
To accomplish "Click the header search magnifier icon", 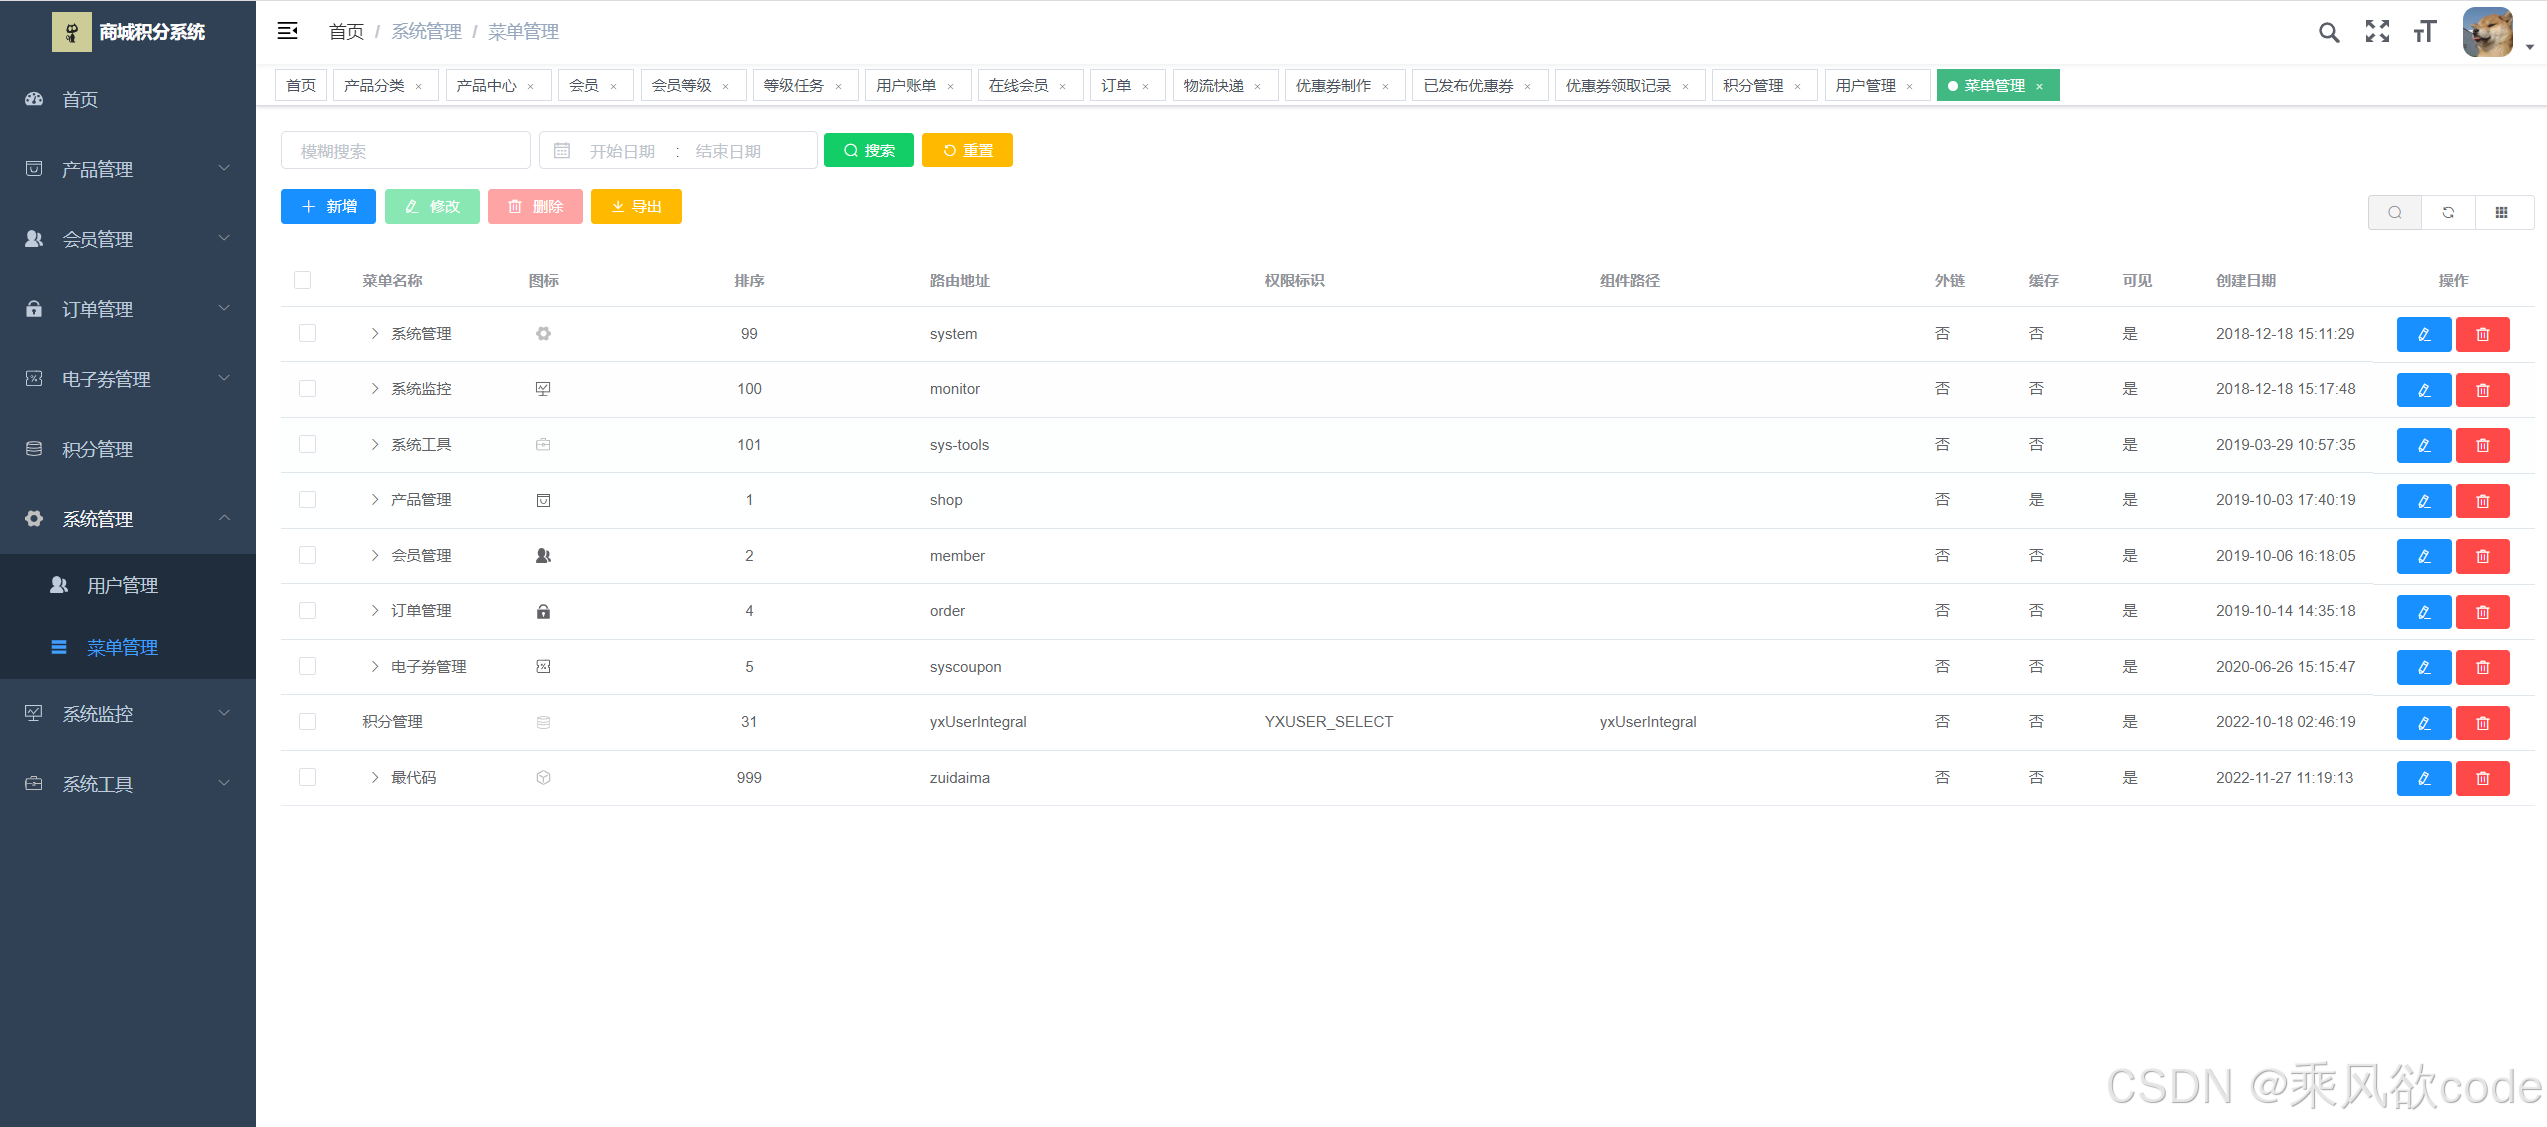I will tap(2329, 32).
